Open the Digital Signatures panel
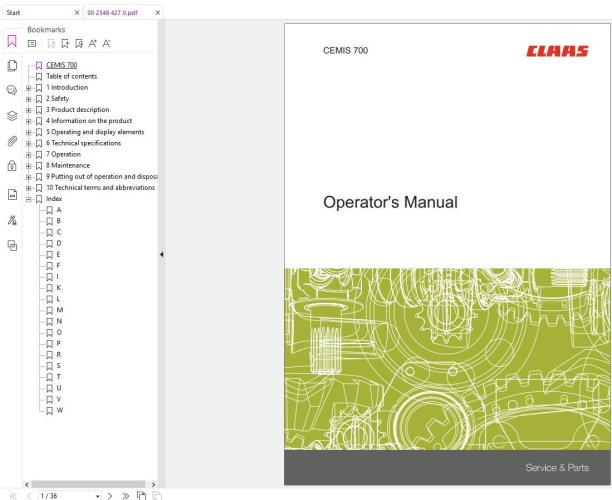 pyautogui.click(x=12, y=221)
